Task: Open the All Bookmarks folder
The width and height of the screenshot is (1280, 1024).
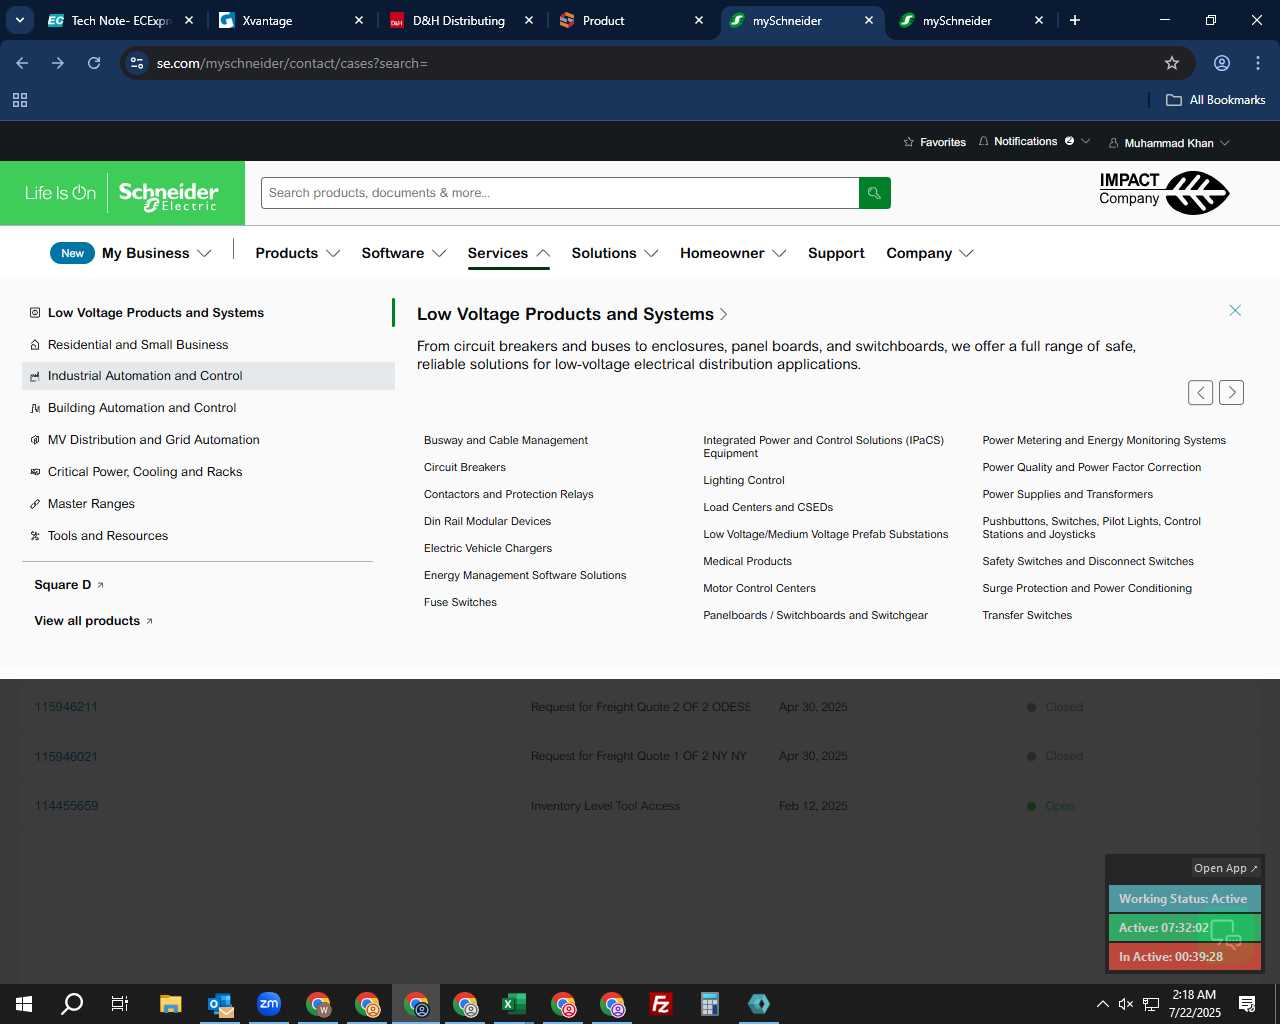Action: coord(1216,100)
